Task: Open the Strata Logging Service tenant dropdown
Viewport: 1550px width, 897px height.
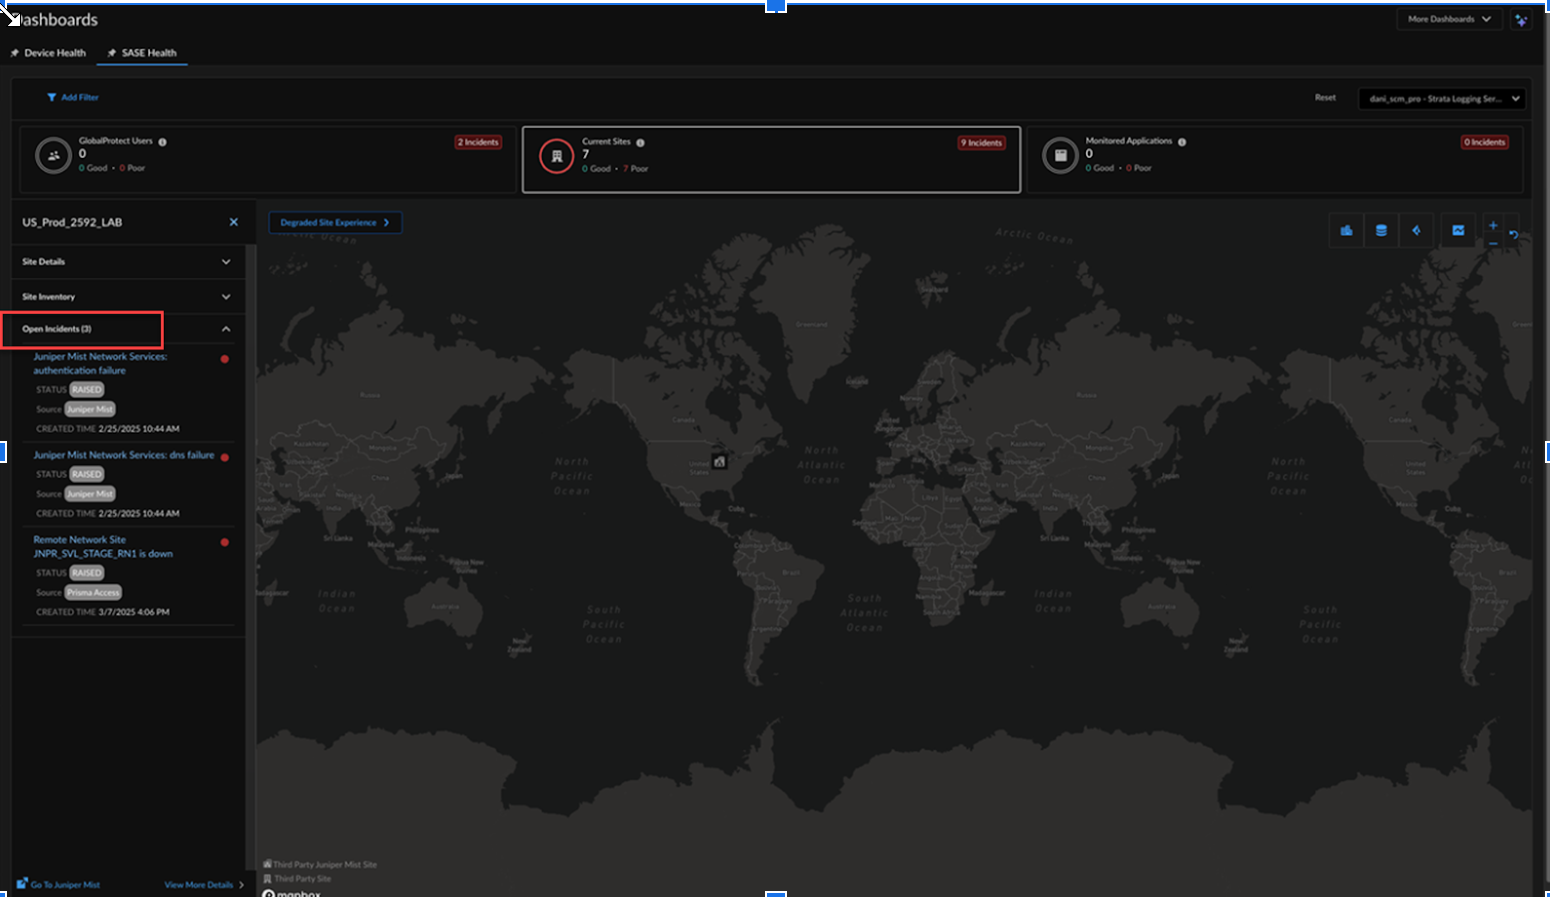Action: [x=1441, y=99]
